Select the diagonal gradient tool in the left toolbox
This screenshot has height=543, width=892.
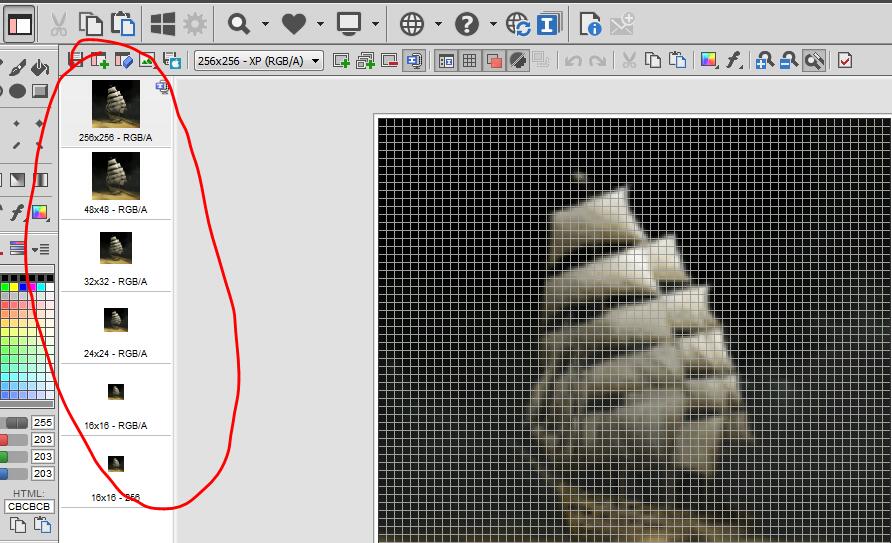17,180
